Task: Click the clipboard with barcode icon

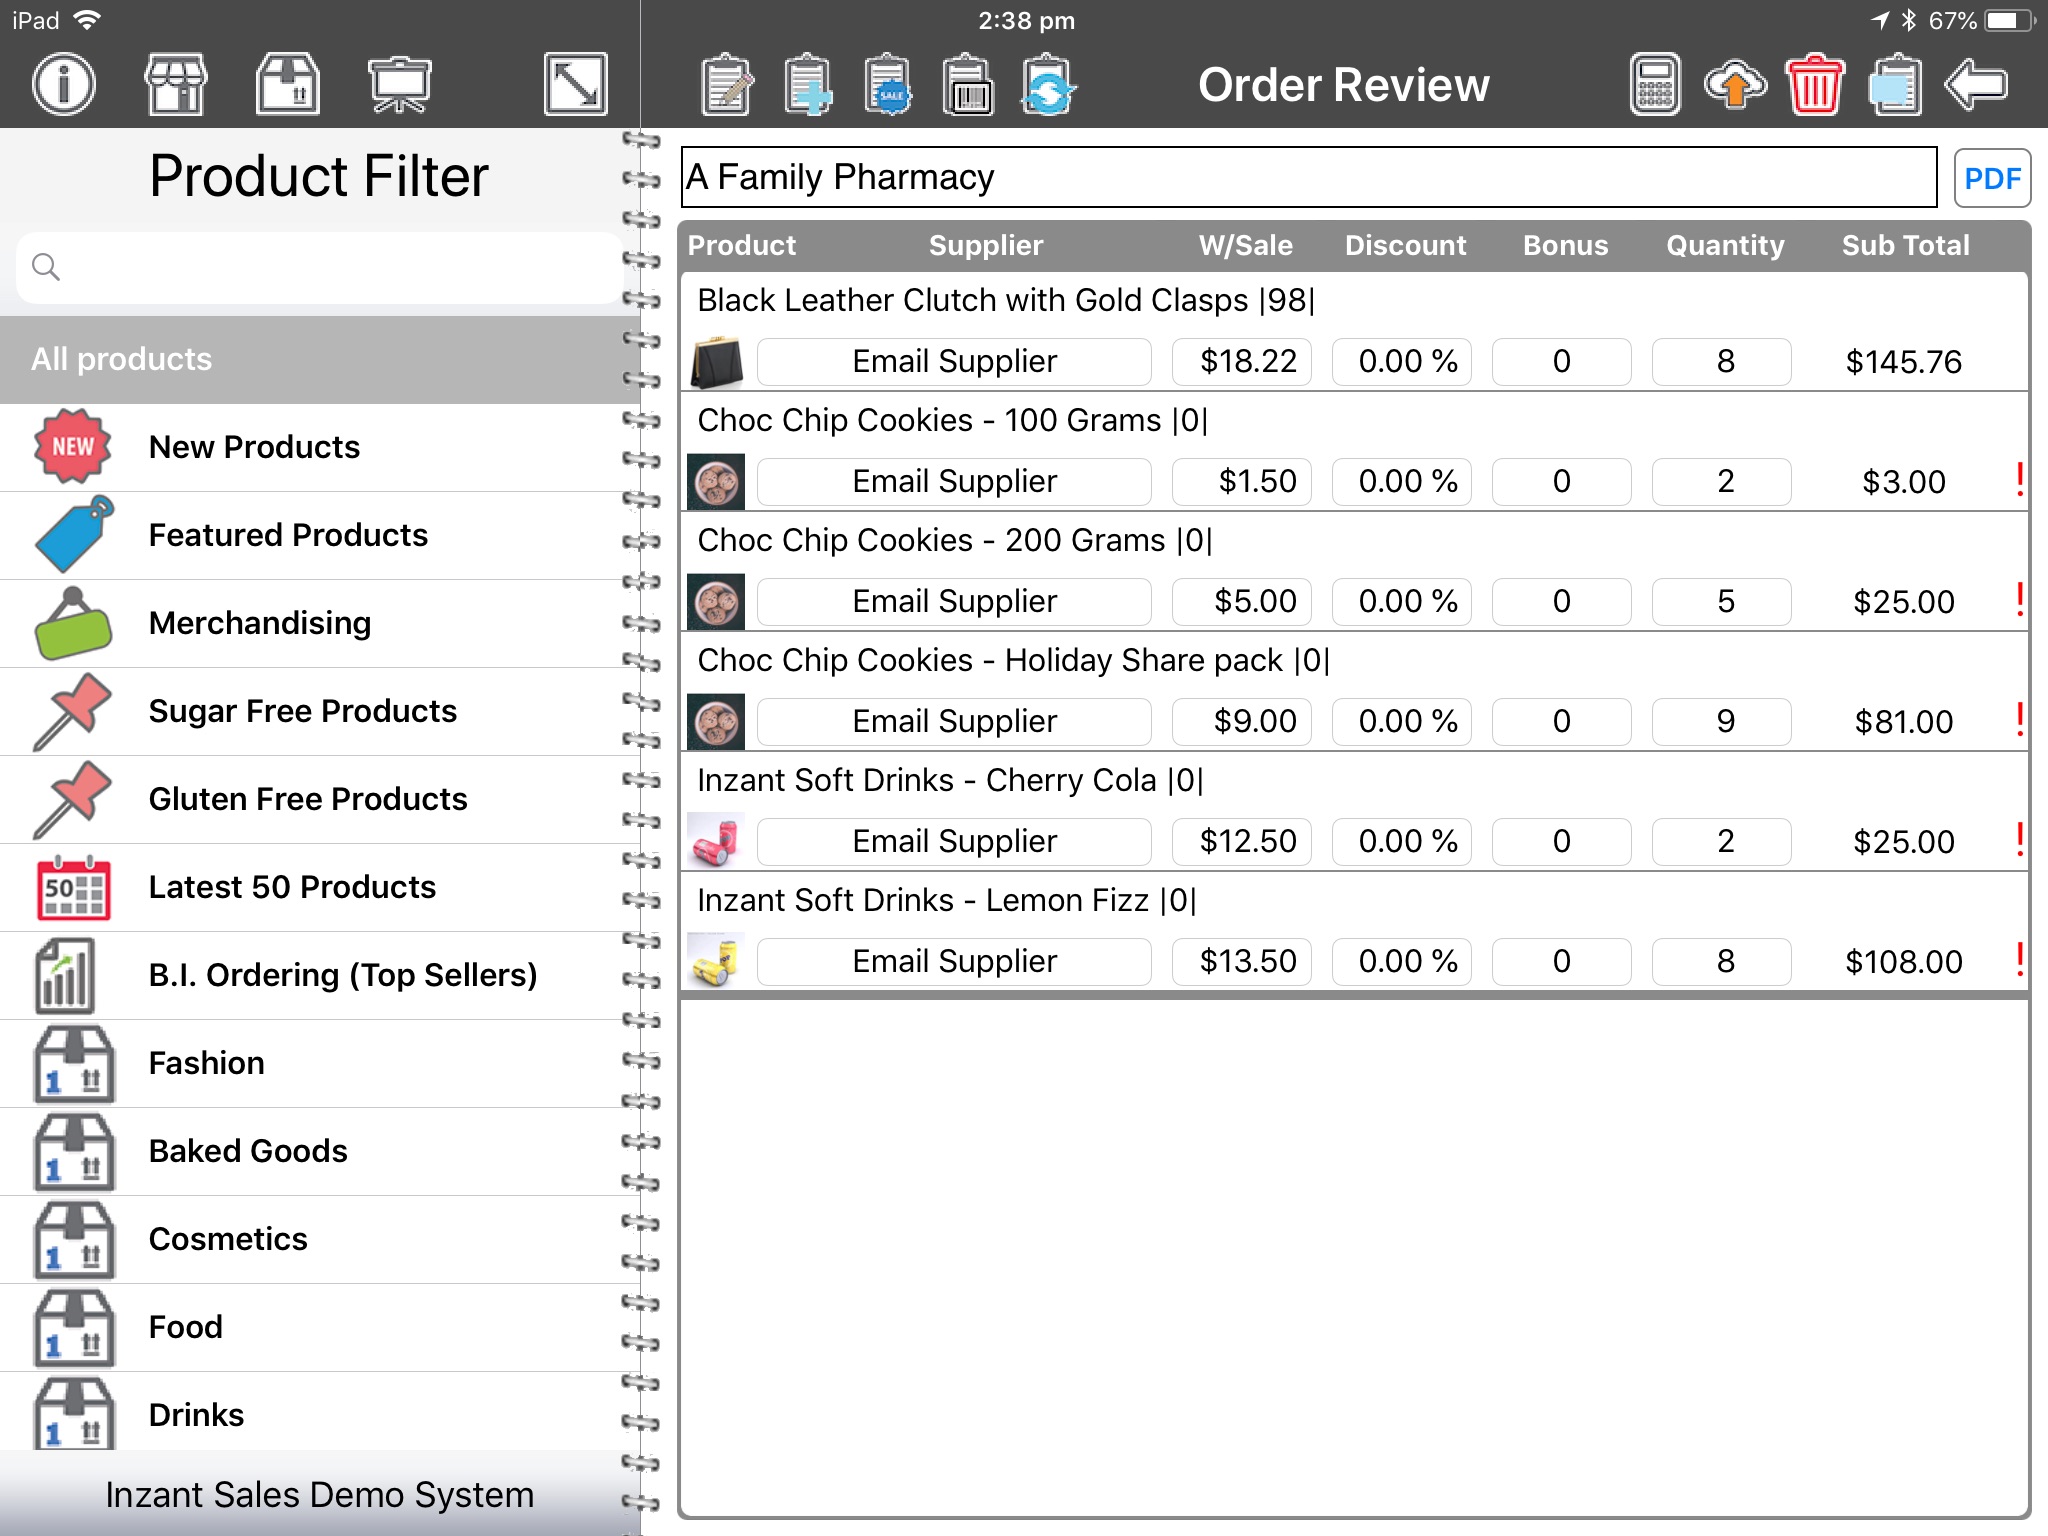Action: pyautogui.click(x=967, y=86)
